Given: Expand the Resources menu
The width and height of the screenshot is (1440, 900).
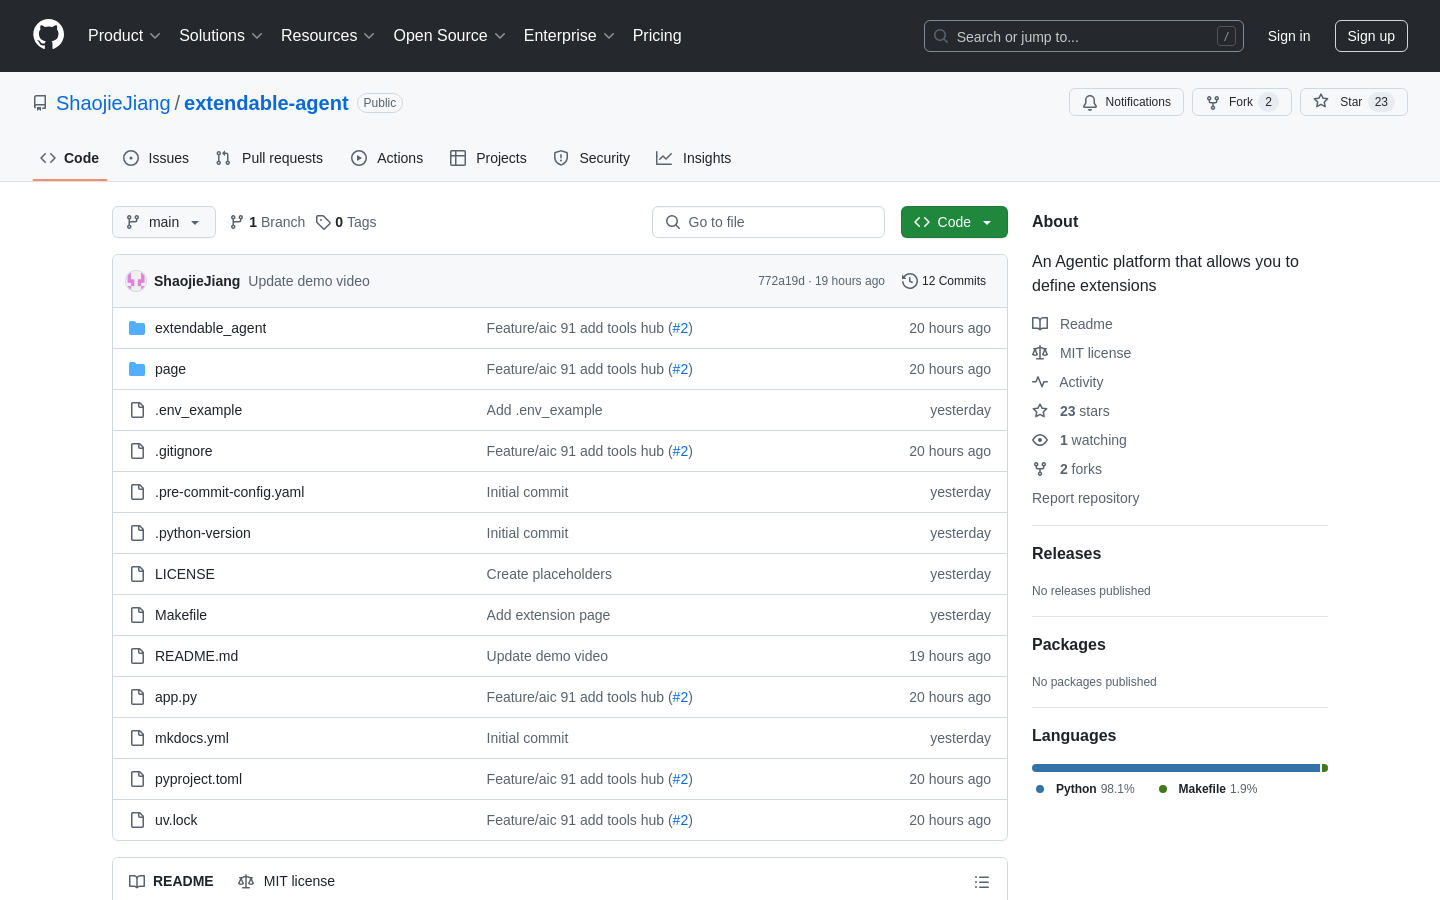Looking at the screenshot, I should pos(328,36).
